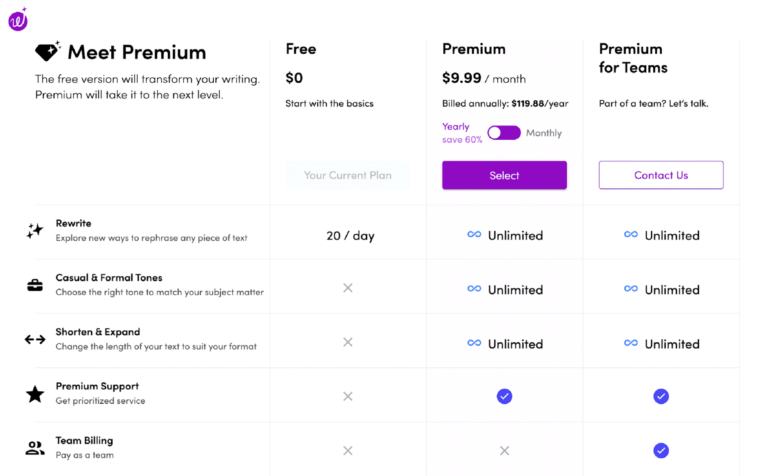Viewport: 768px width, 476px height.
Task: Click the Casual & Formal Tones briefcase icon
Action: pyautogui.click(x=35, y=285)
